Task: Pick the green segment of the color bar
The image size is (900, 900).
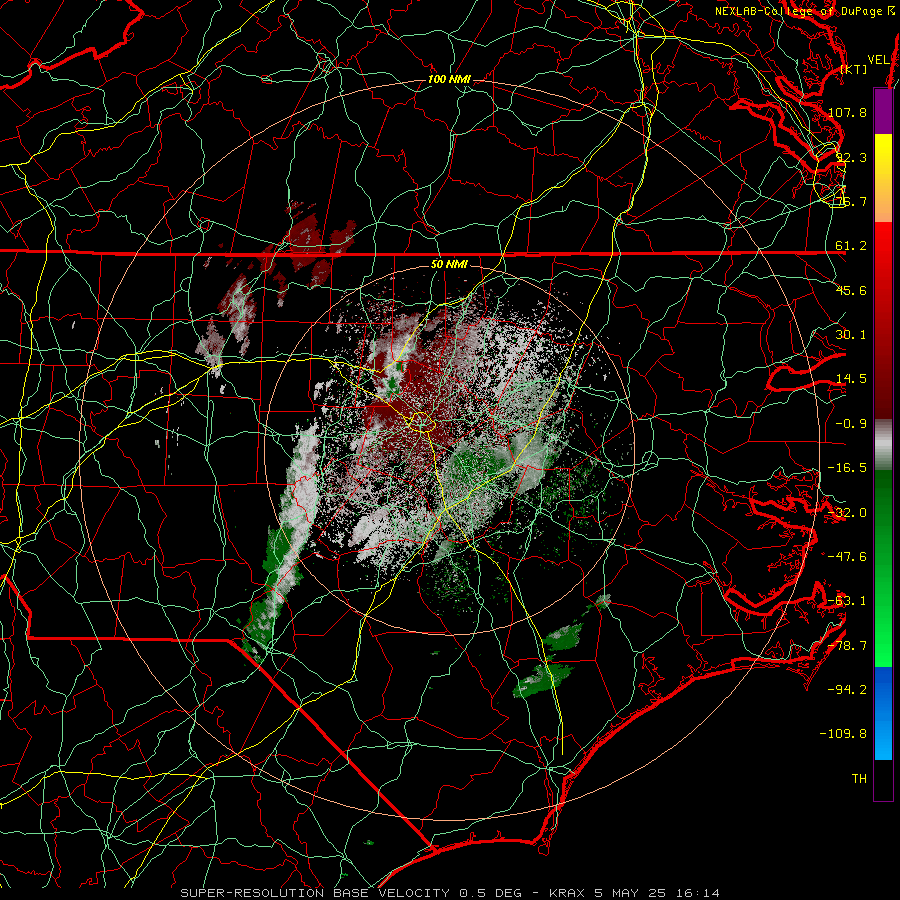Action: click(x=883, y=568)
